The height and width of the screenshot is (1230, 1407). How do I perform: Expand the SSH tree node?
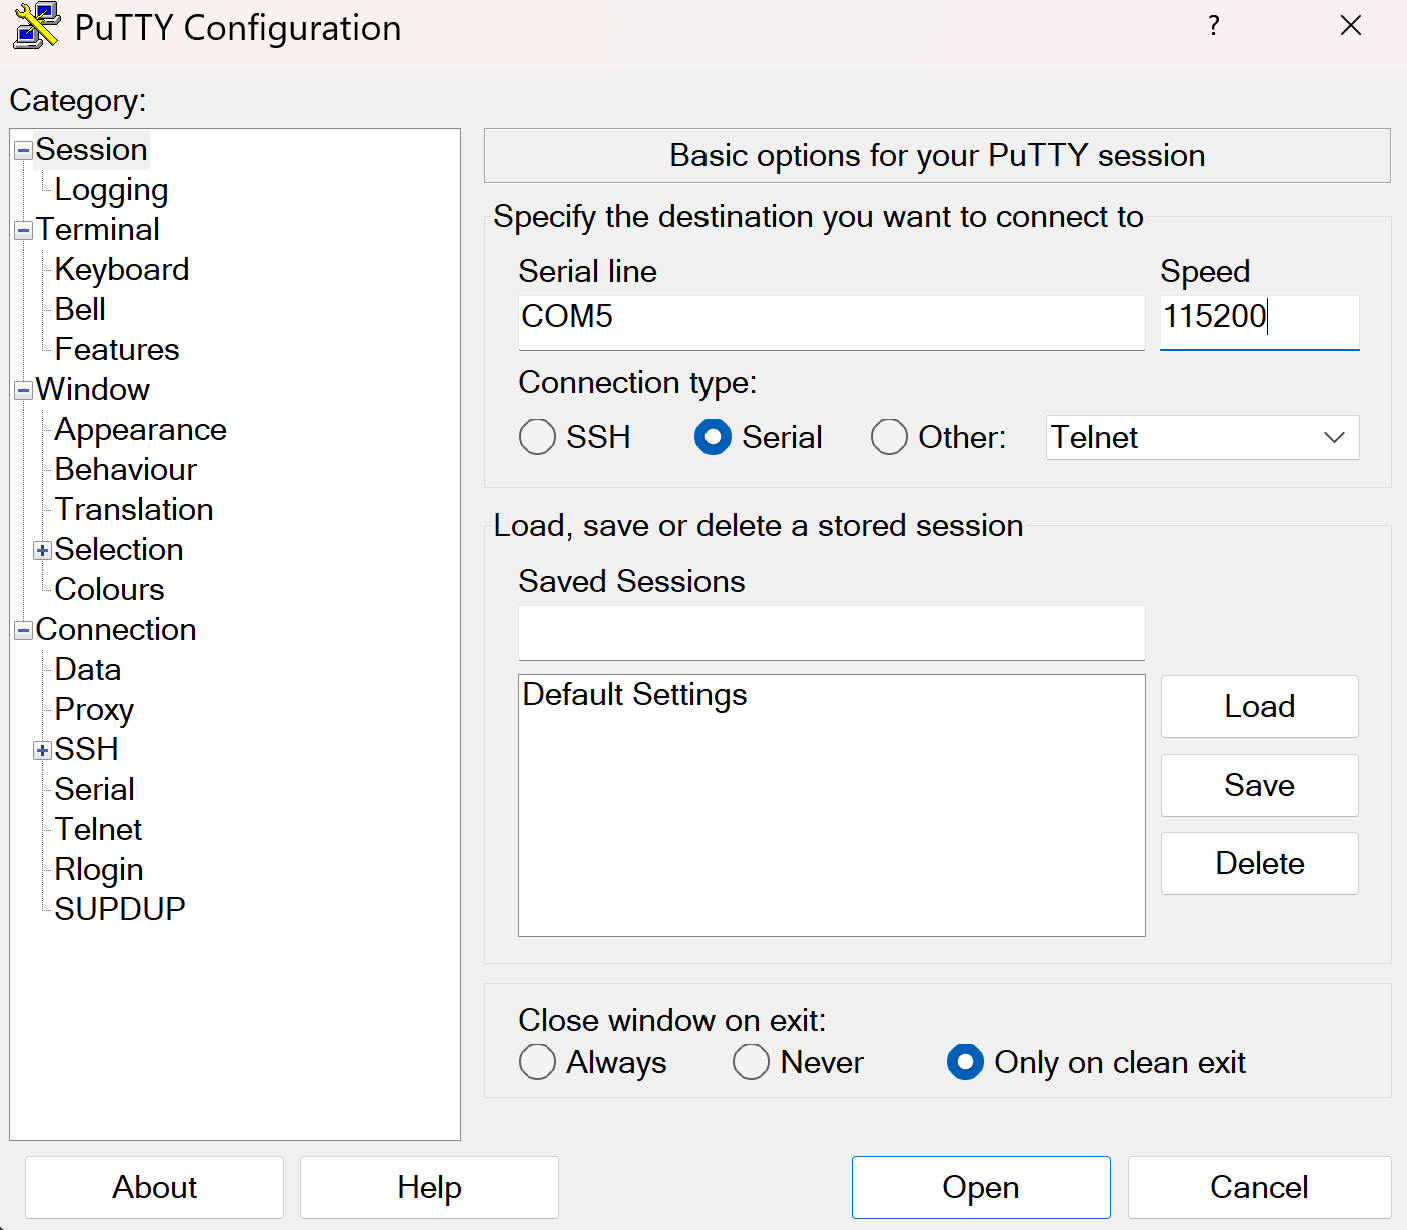(42, 751)
